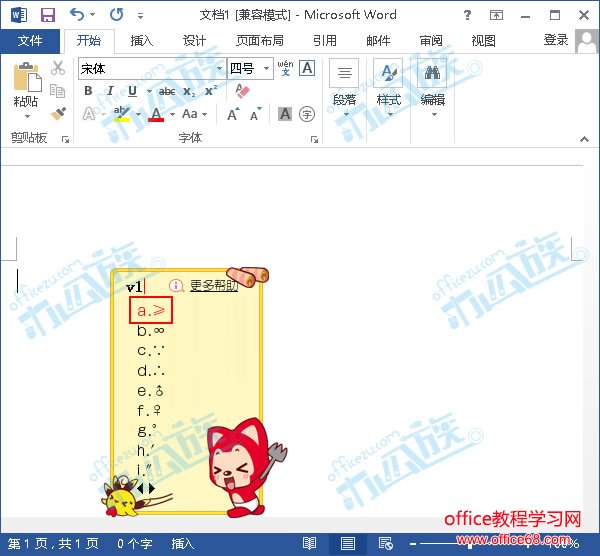Select candidate a.≥ in IME list
Image resolution: width=600 pixels, height=556 pixels.
point(151,310)
